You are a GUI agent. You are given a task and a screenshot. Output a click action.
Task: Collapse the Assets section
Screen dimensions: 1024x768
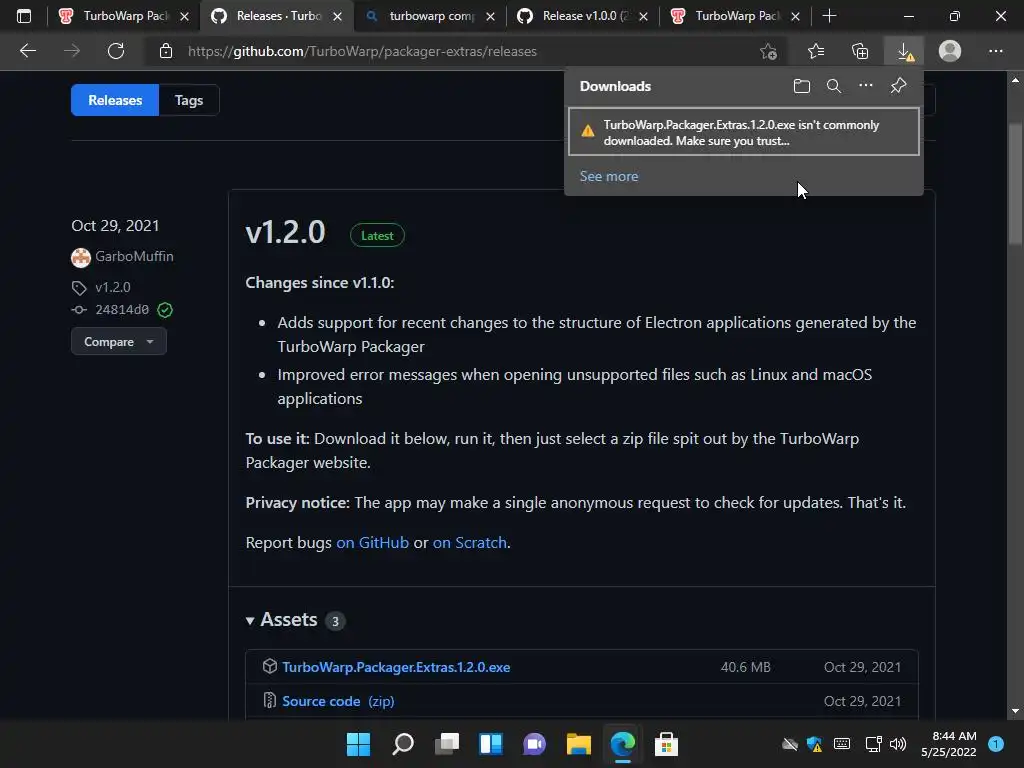coord(282,620)
